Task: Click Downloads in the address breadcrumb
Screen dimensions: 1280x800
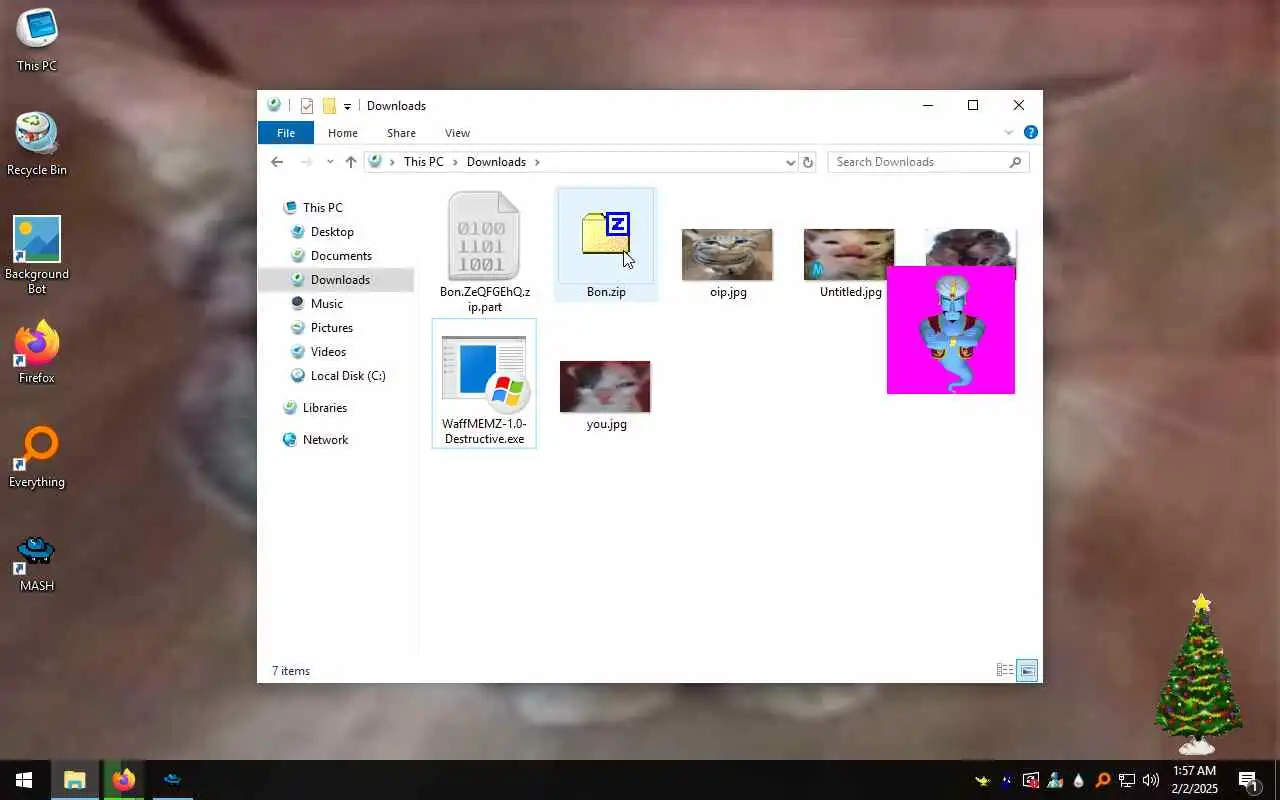Action: [496, 162]
